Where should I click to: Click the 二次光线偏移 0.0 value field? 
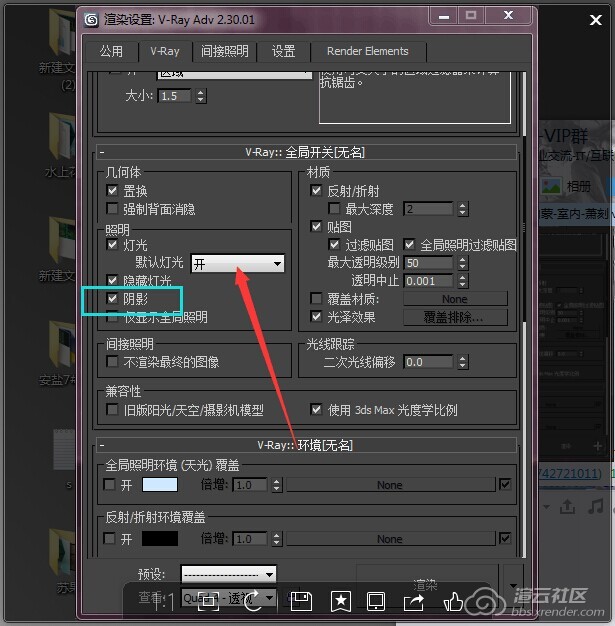point(429,362)
